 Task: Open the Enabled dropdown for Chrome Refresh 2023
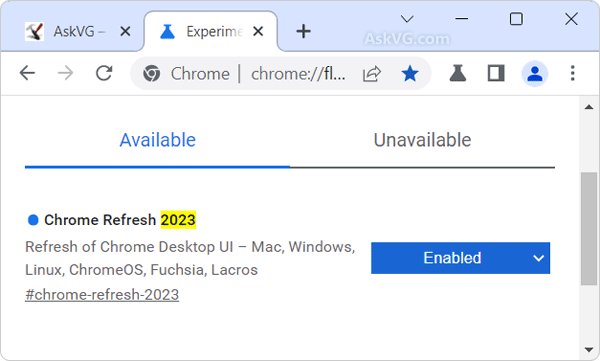pyautogui.click(x=460, y=258)
